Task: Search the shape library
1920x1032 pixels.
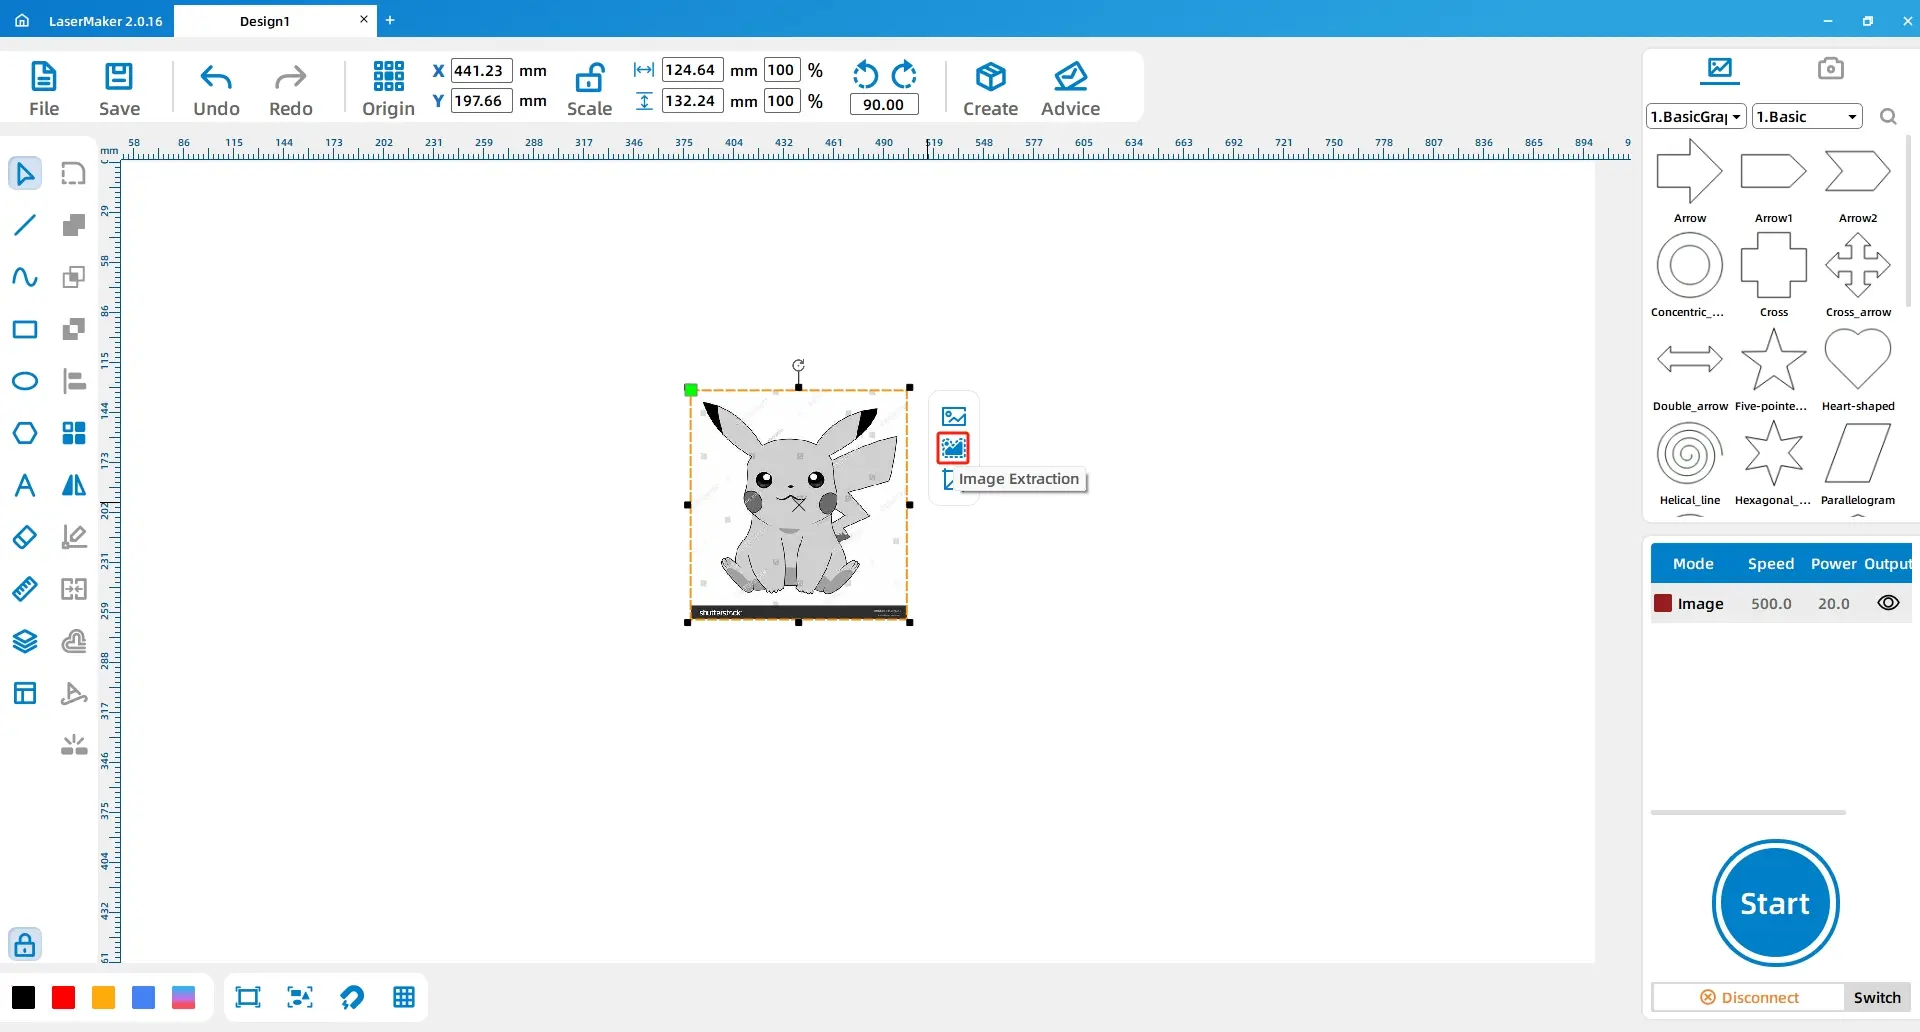Action: coord(1888,117)
